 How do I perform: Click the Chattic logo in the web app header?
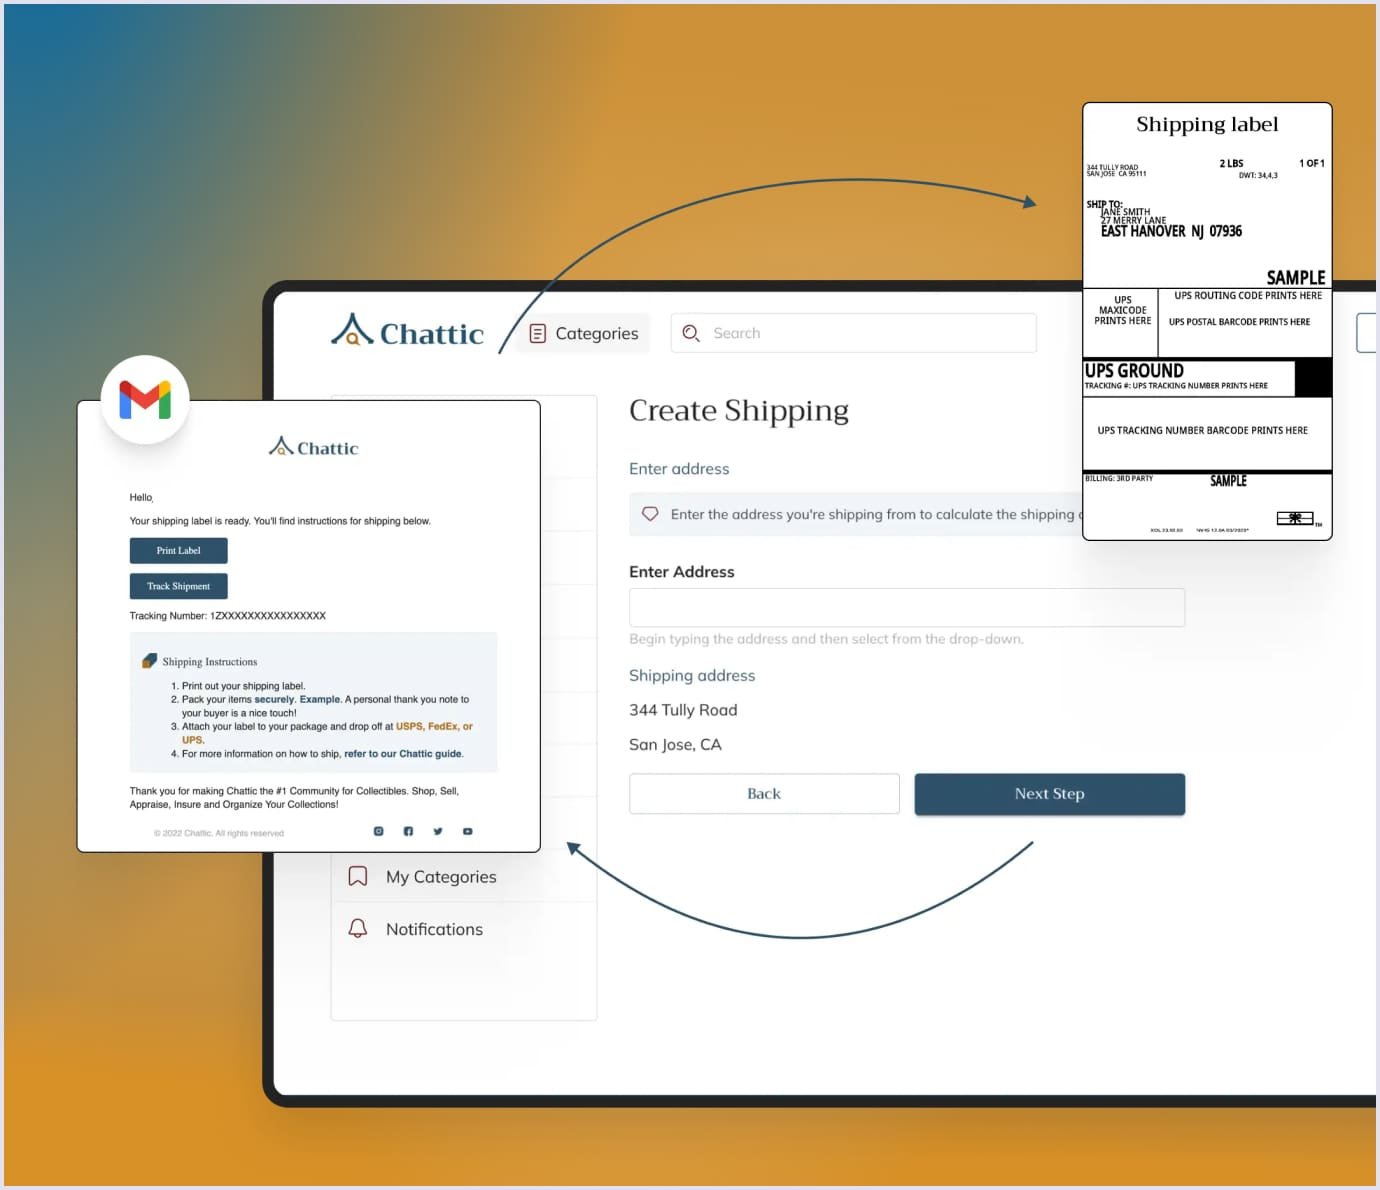(407, 331)
